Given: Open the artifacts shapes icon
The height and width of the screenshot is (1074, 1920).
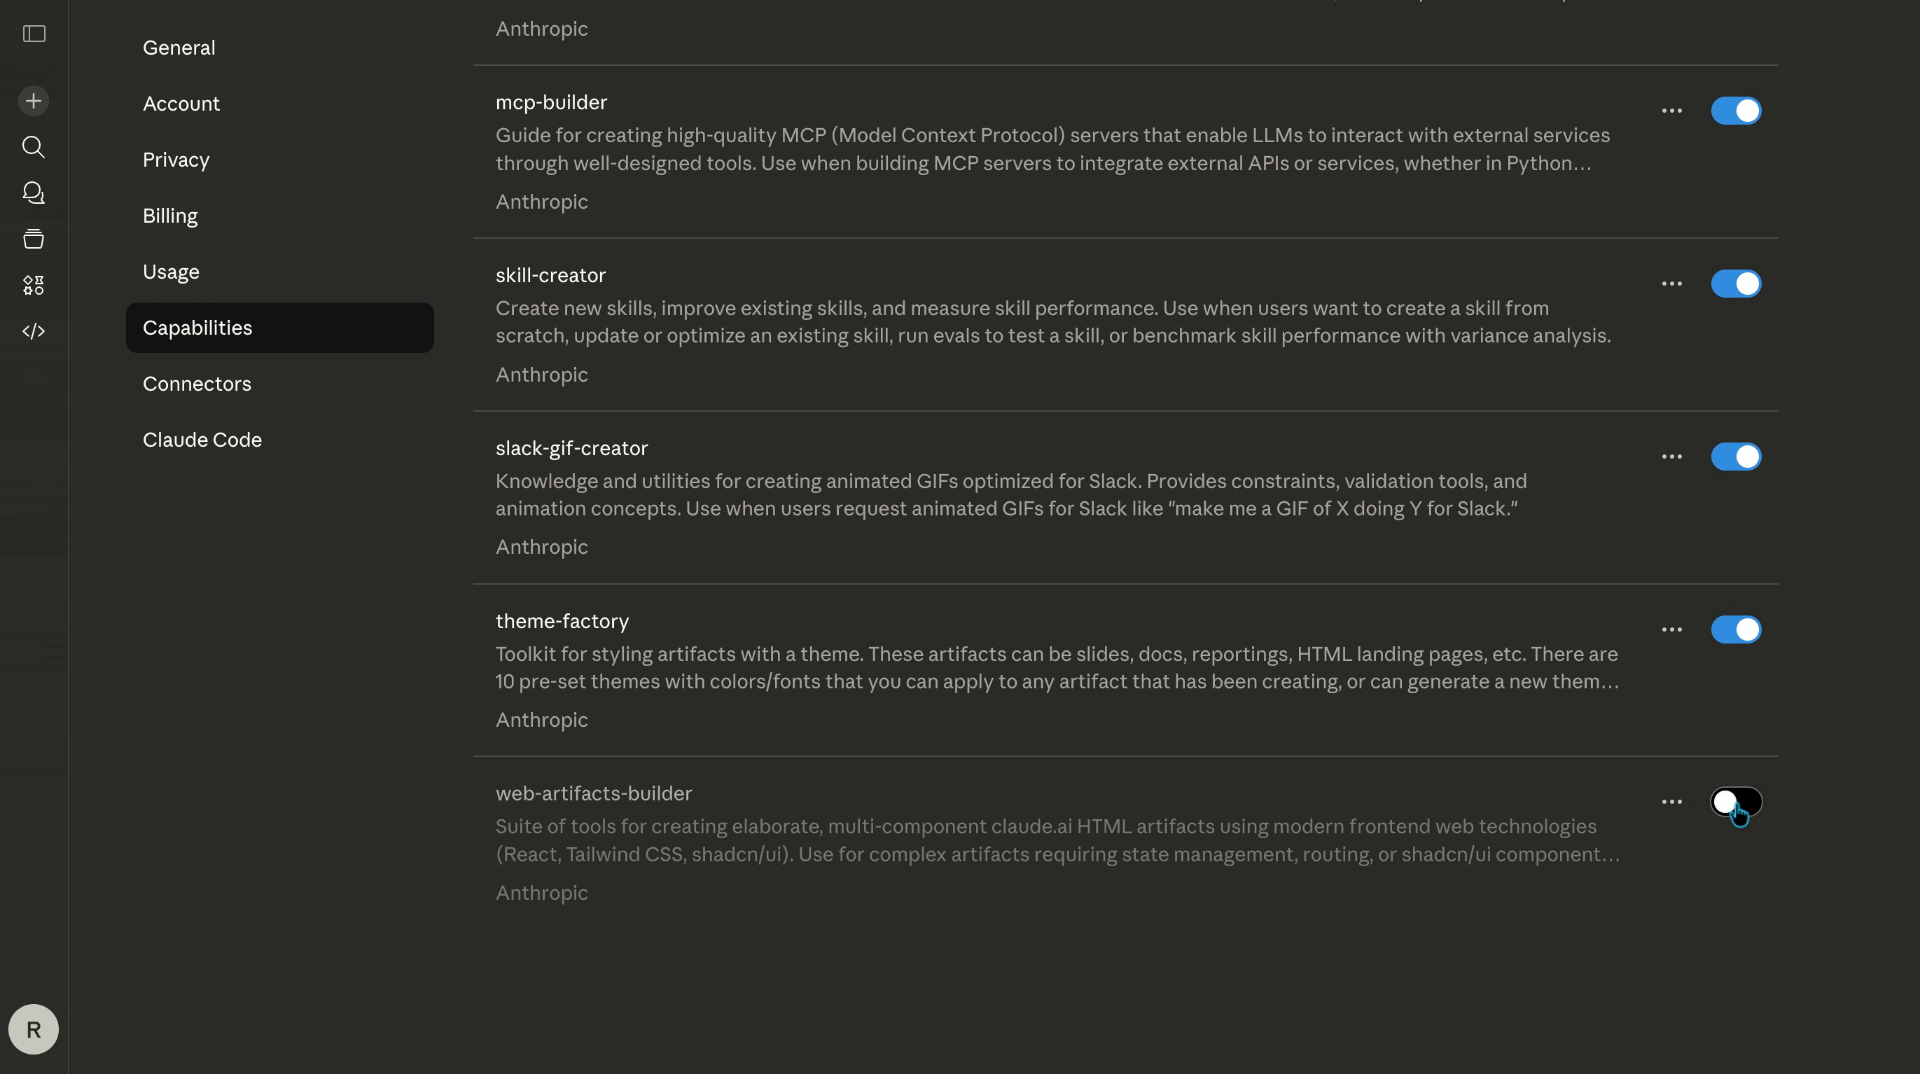Looking at the screenshot, I should pyautogui.click(x=34, y=285).
